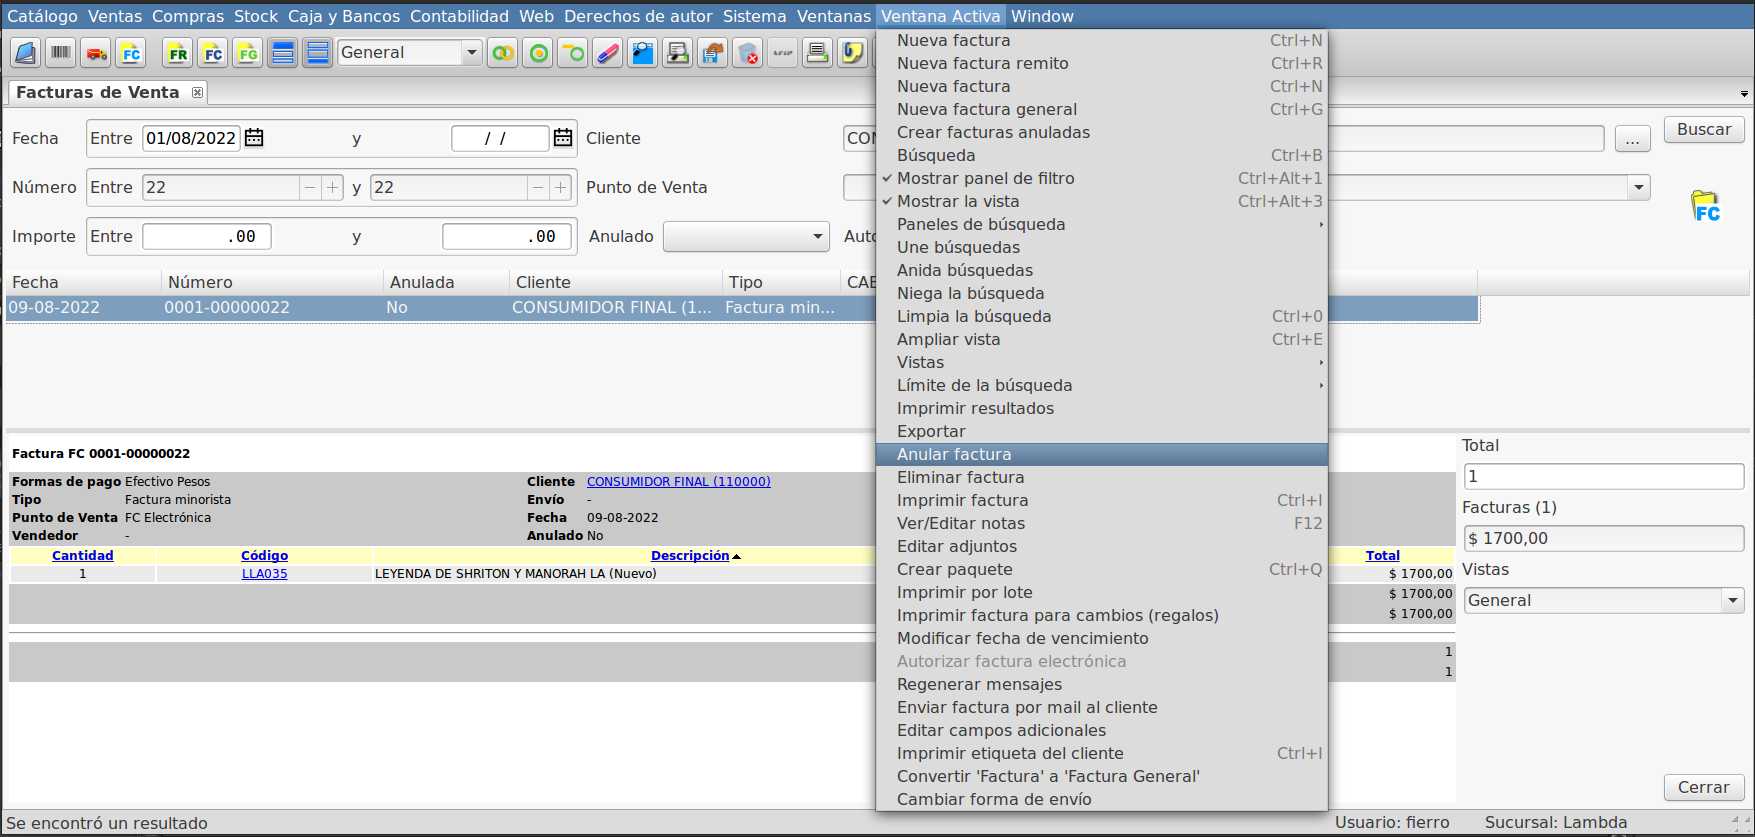Click the Facturas (1) amount field

[x=1604, y=539]
